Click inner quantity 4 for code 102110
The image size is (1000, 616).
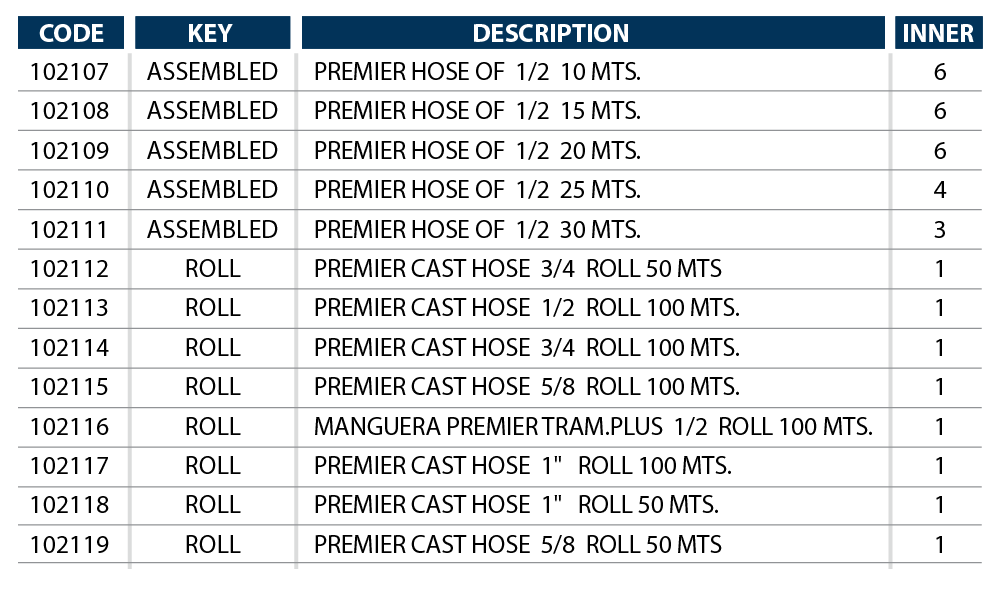point(939,190)
